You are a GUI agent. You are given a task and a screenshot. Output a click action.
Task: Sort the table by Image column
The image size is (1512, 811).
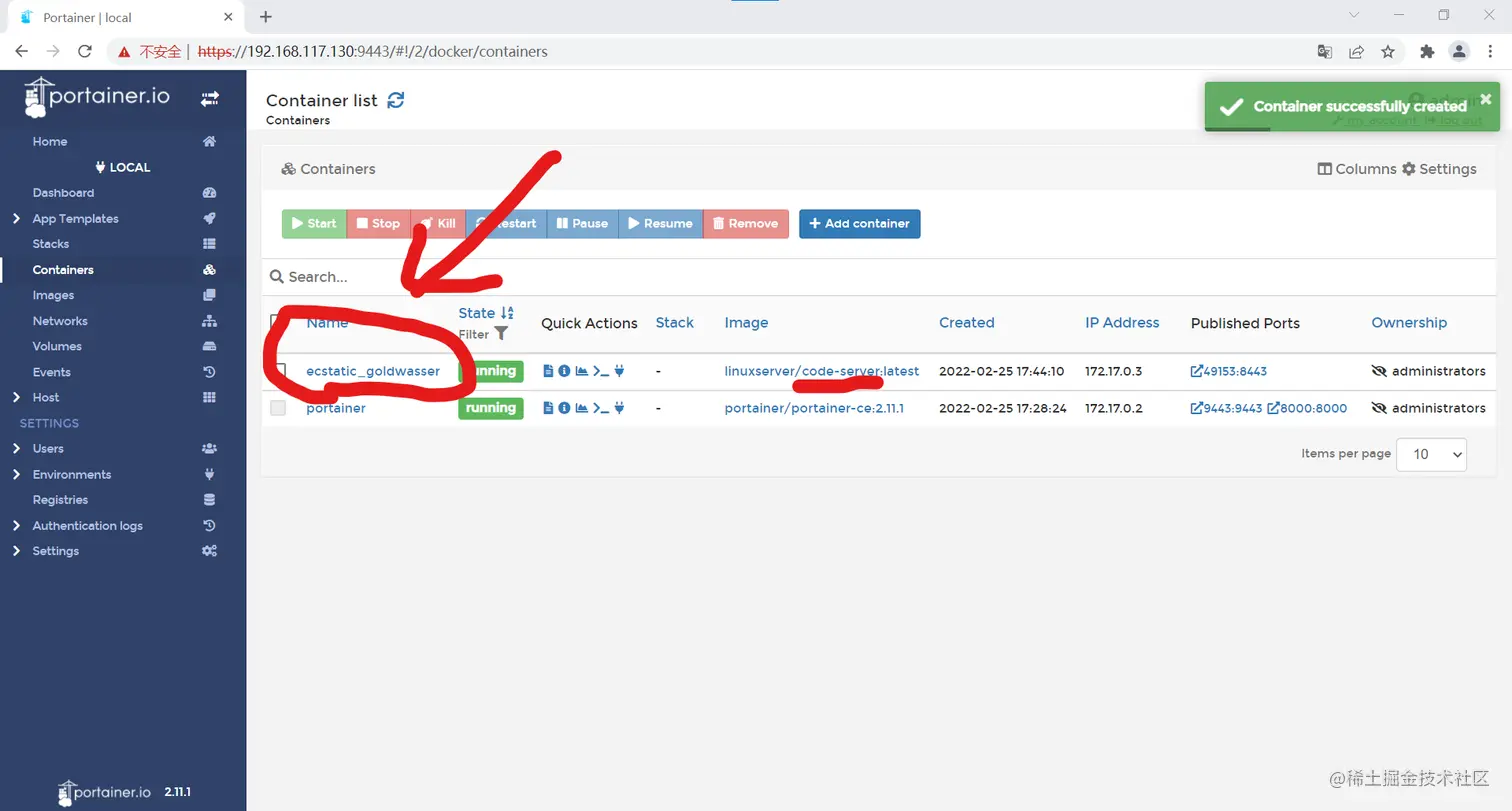tap(746, 323)
